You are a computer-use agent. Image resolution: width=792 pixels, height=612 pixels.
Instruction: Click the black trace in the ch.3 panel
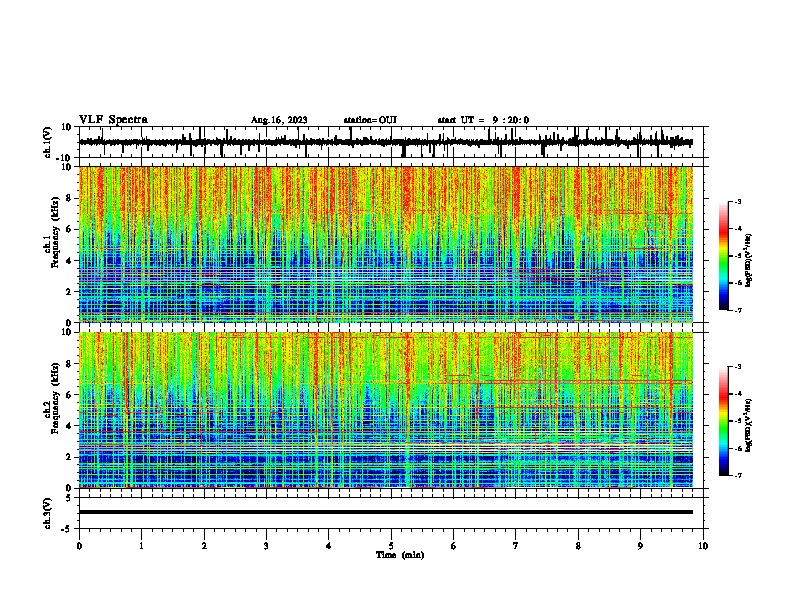386,512
